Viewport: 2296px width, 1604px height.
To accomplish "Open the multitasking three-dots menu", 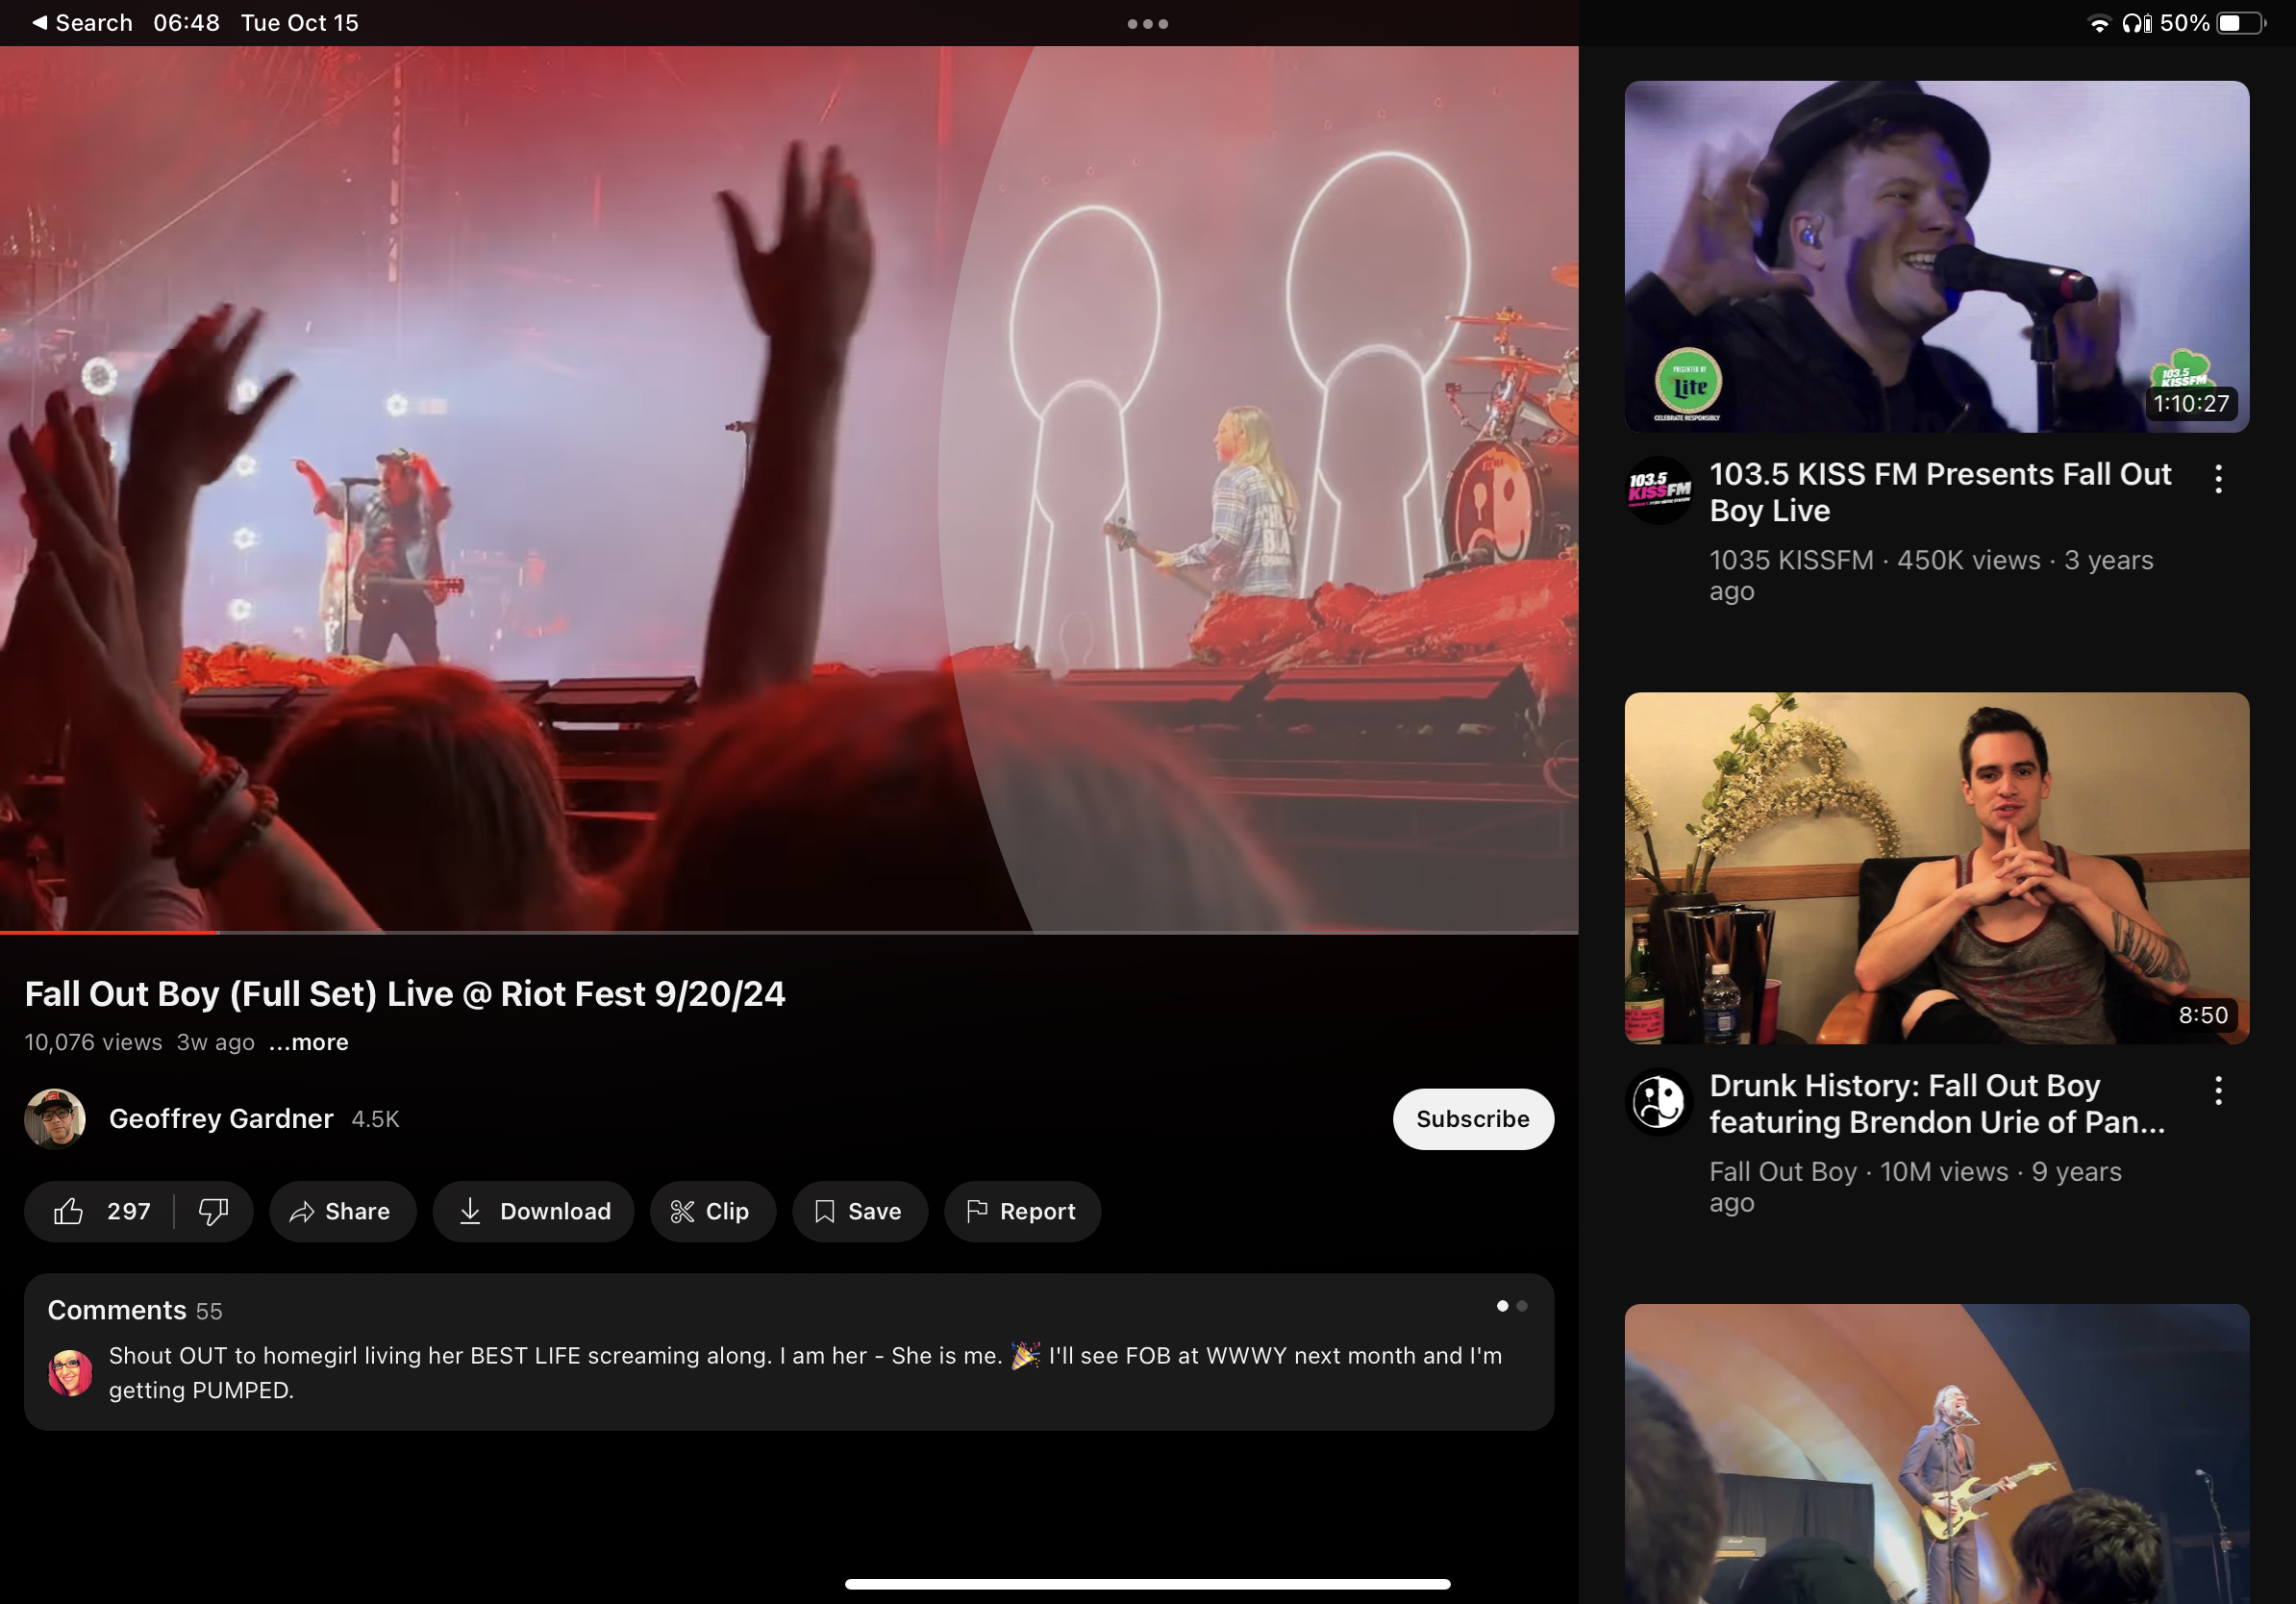I will pos(1148,24).
